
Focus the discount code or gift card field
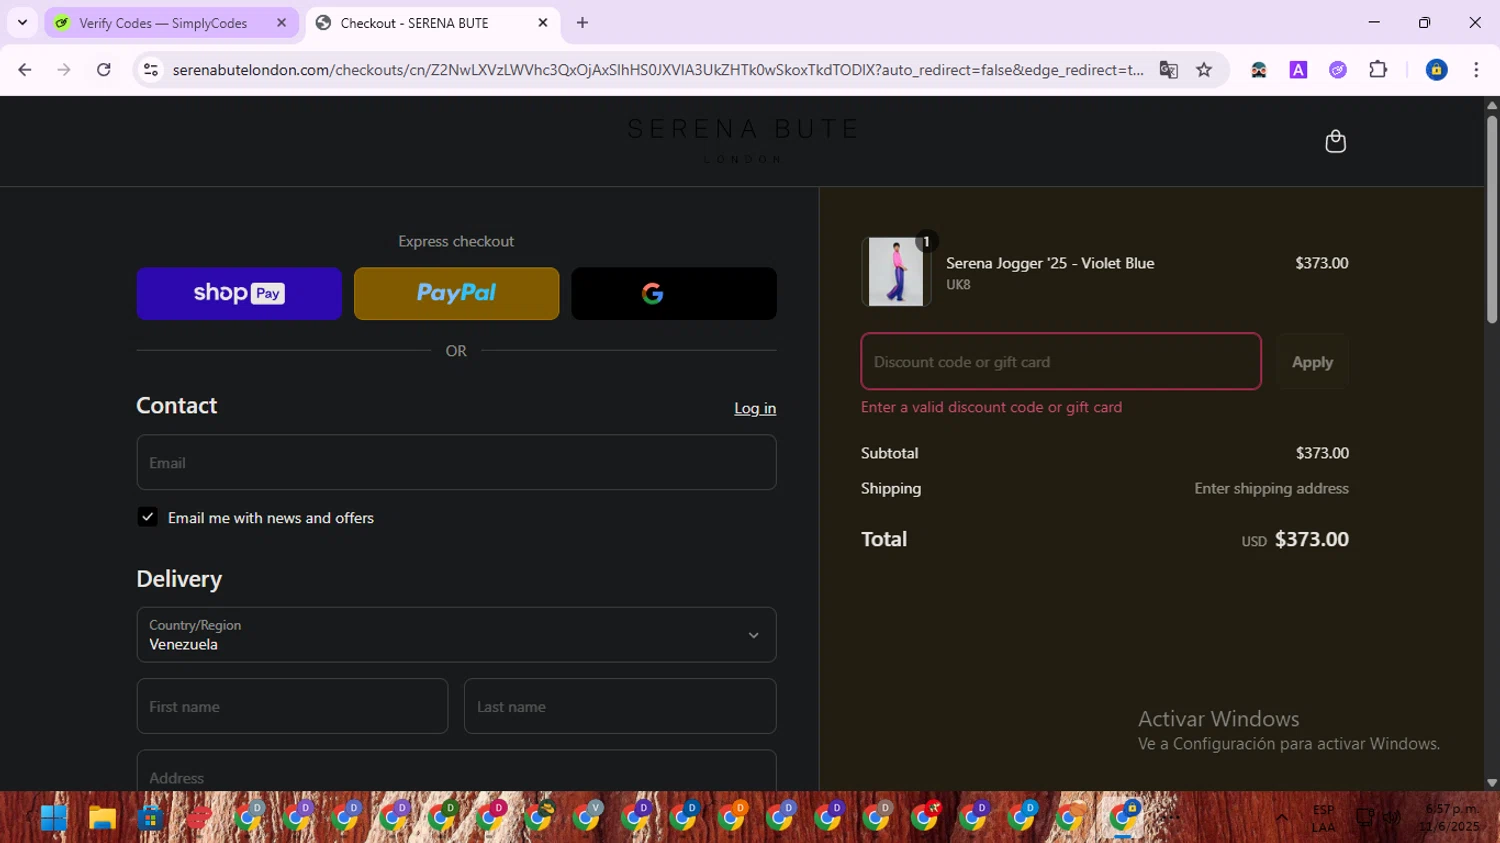pos(1061,361)
